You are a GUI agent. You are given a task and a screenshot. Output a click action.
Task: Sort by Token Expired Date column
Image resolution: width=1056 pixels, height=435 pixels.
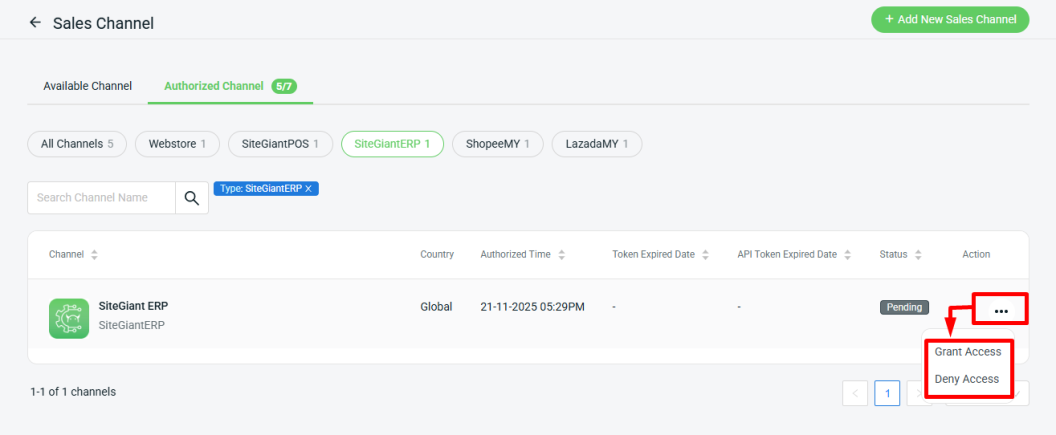[x=706, y=255]
